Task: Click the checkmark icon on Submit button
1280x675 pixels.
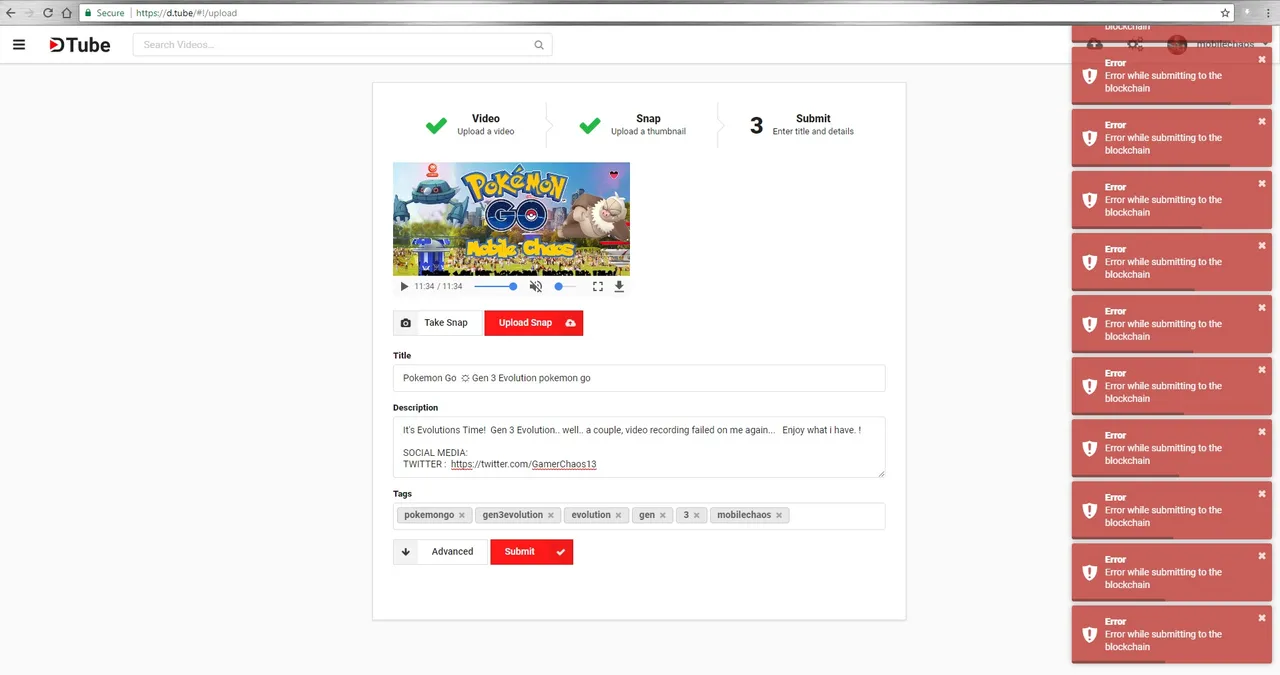Action: [561, 552]
